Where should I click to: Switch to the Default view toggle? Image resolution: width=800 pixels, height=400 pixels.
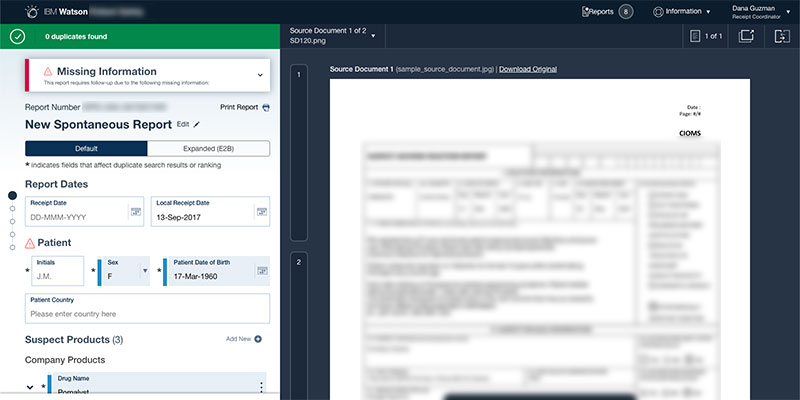tap(86, 148)
